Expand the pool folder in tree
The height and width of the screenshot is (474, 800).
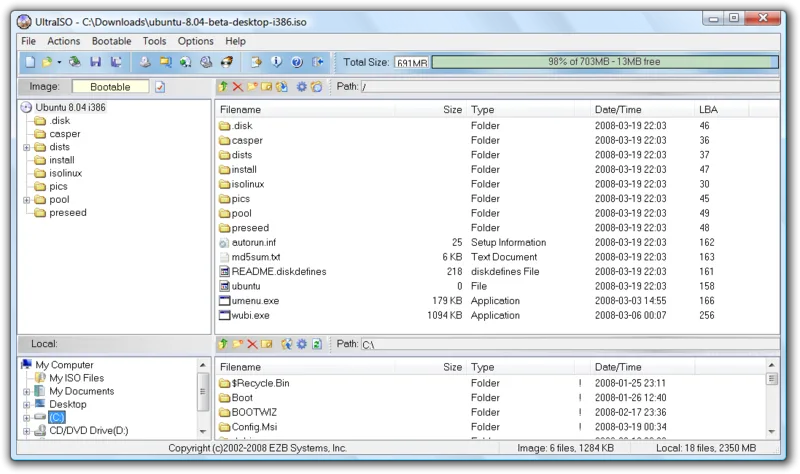pyautogui.click(x=27, y=200)
